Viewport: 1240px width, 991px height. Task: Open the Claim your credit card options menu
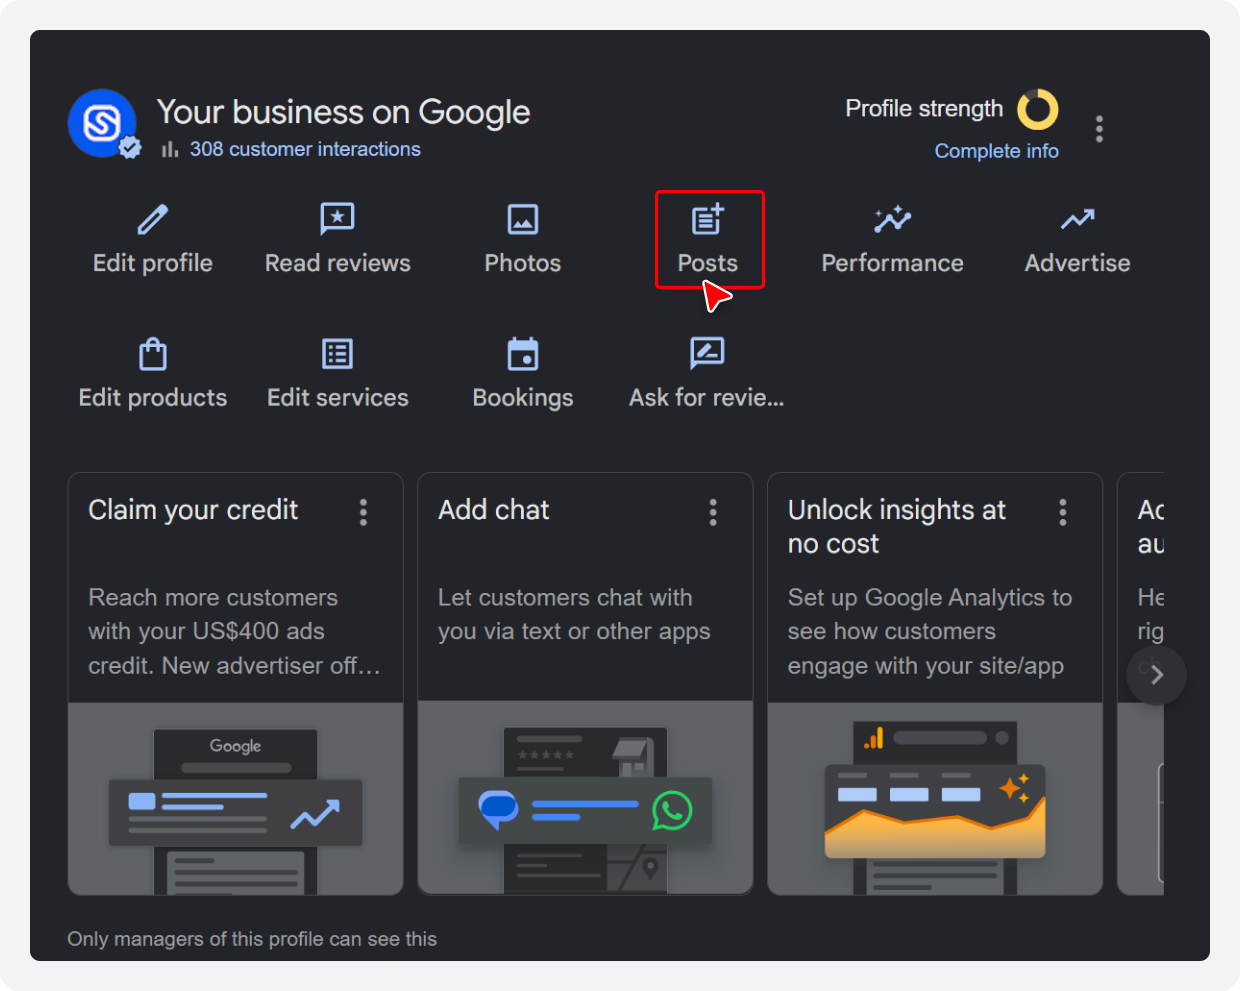363,512
